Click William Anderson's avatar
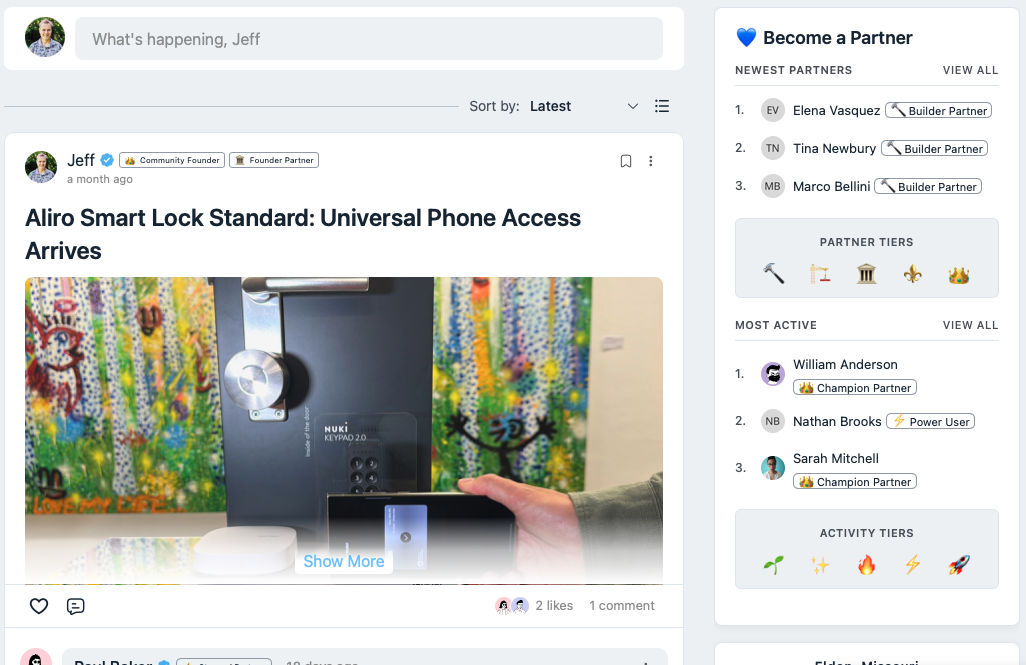 click(773, 374)
